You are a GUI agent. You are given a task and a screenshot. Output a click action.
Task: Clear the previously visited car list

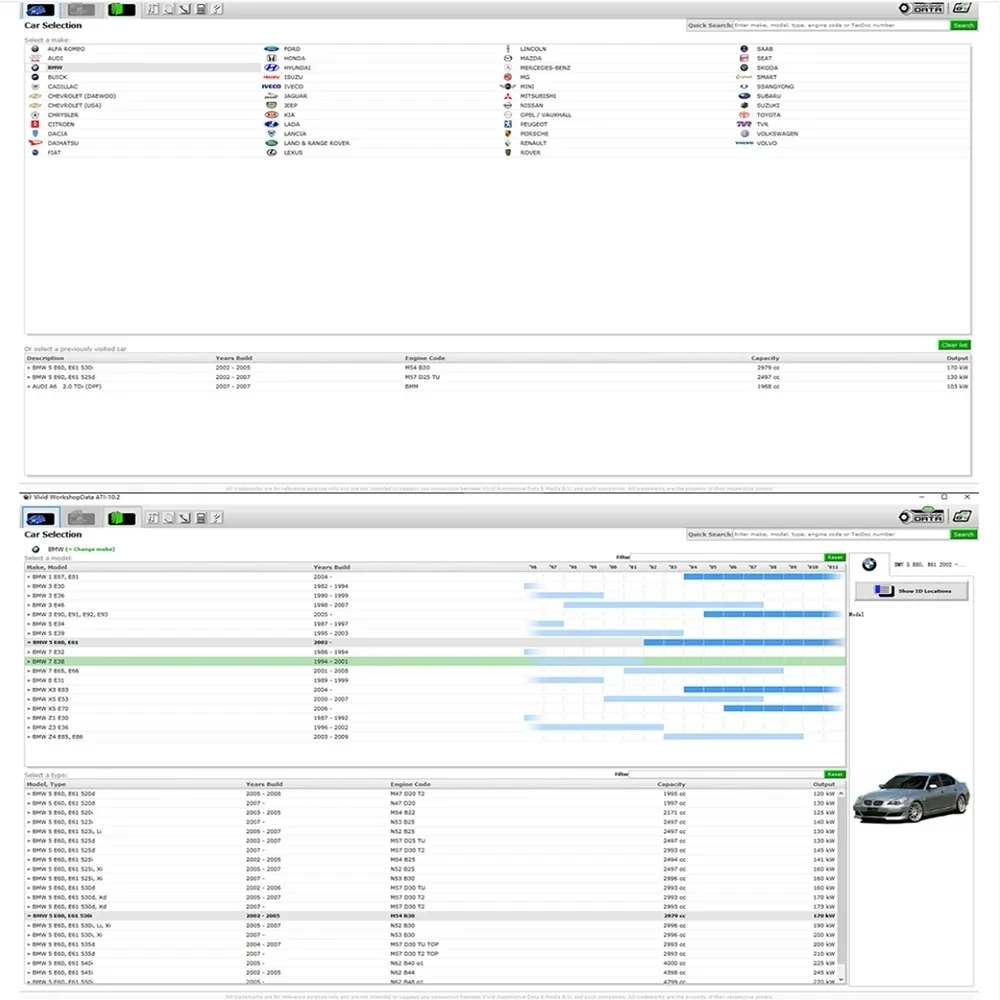[954, 345]
